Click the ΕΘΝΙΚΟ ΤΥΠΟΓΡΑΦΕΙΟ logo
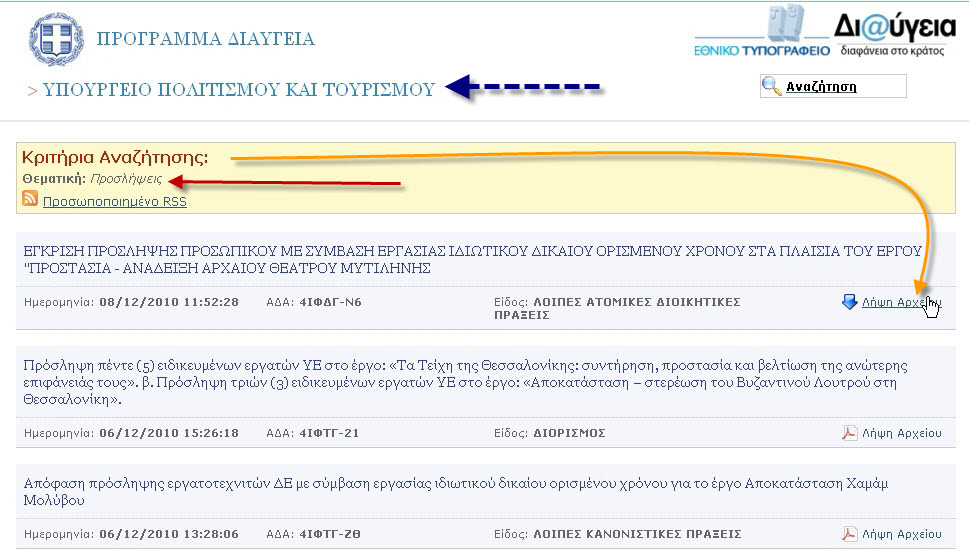This screenshot has width=969, height=552. coord(761,32)
